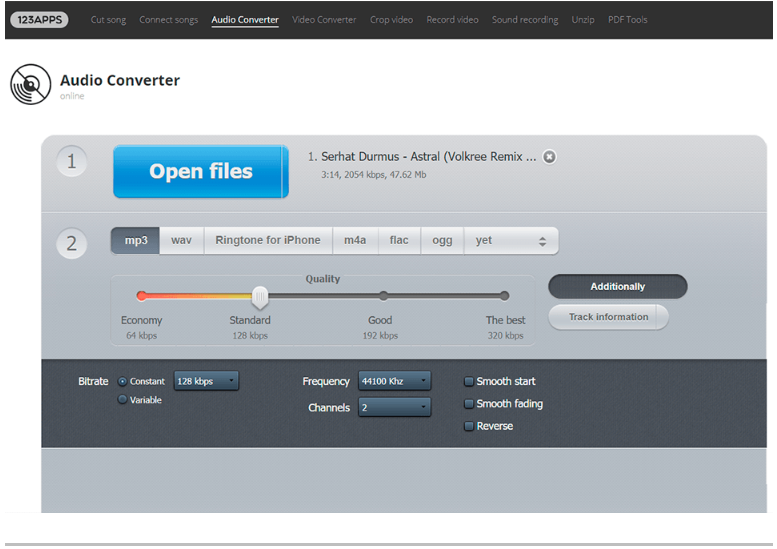Open the 128 kbps bitrate dropdown
This screenshot has height=549, width=777.
point(206,381)
